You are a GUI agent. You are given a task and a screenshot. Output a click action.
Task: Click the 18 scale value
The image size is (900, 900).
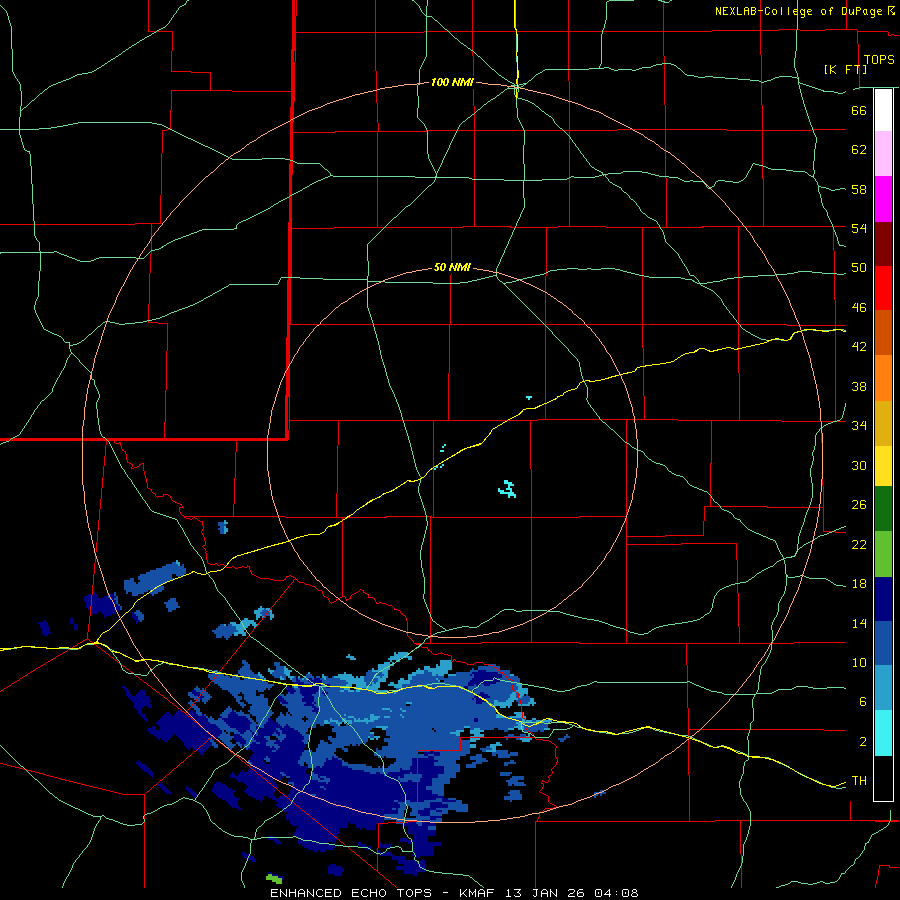(x=859, y=584)
